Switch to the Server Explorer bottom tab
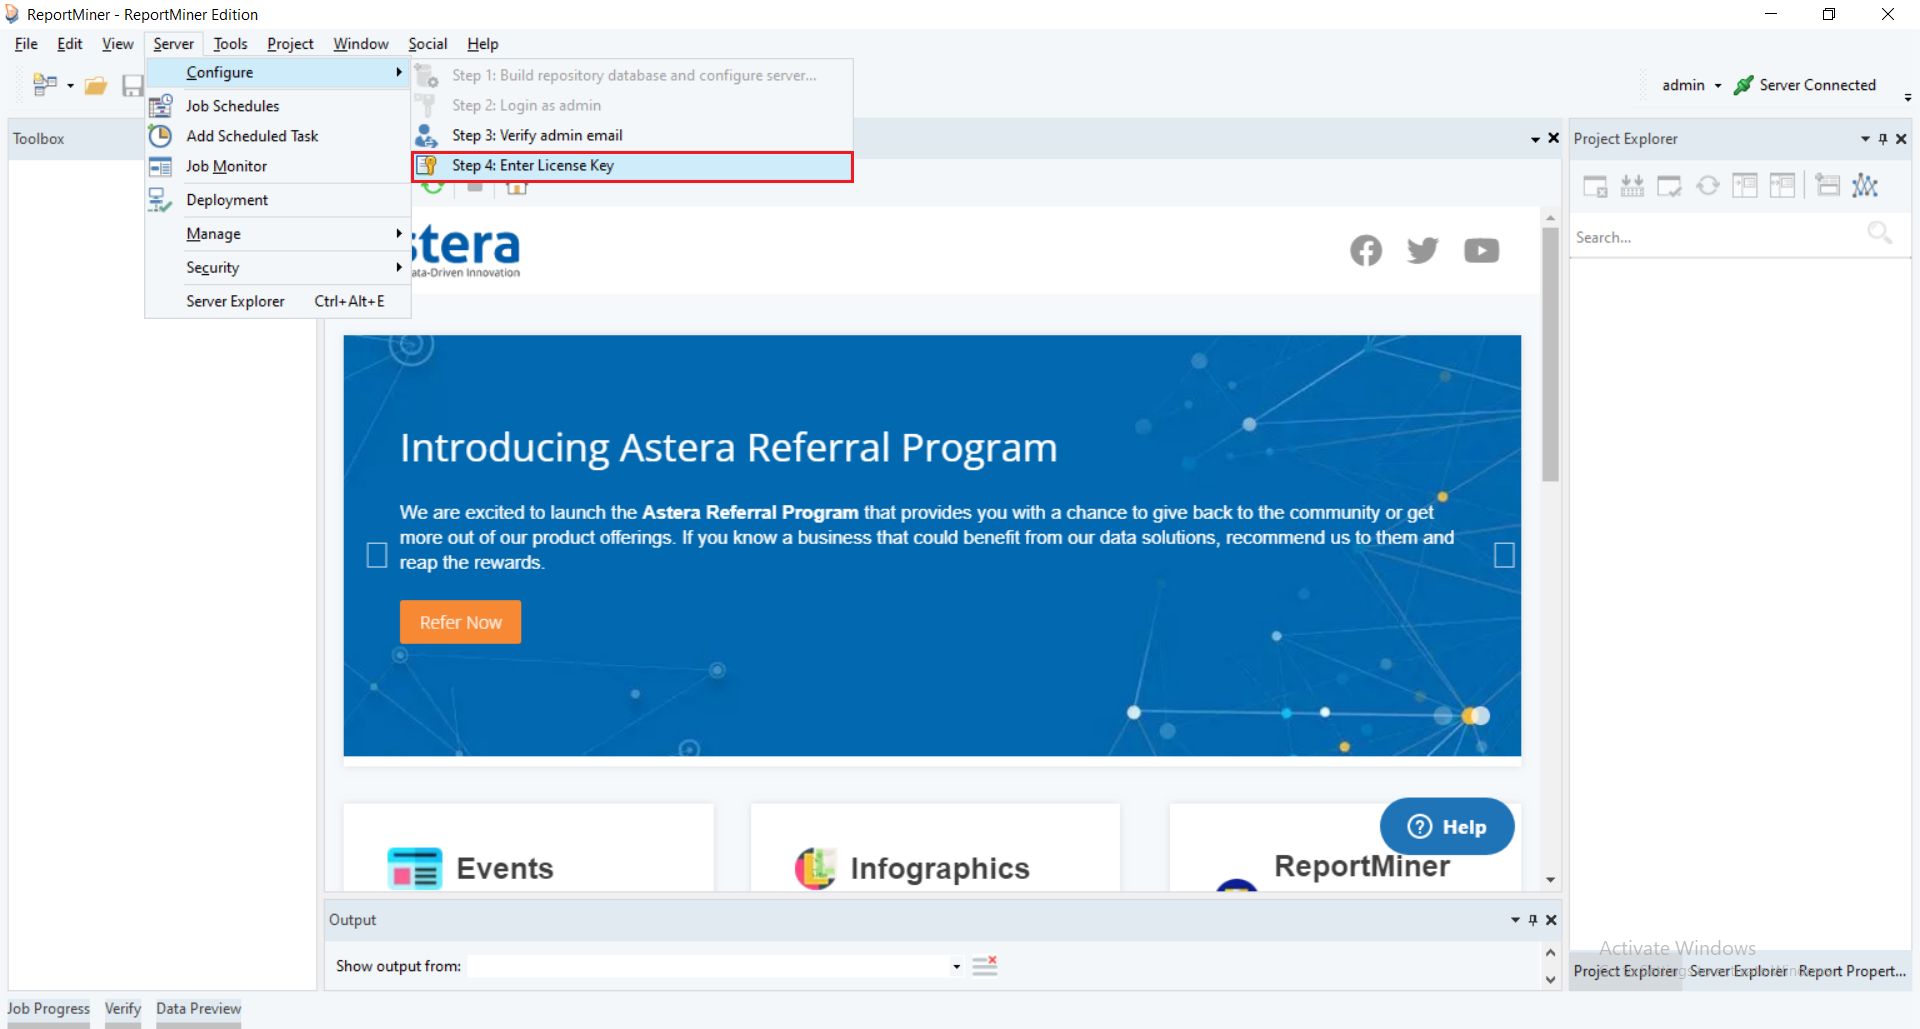Viewport: 1920px width, 1029px height. [x=1737, y=971]
